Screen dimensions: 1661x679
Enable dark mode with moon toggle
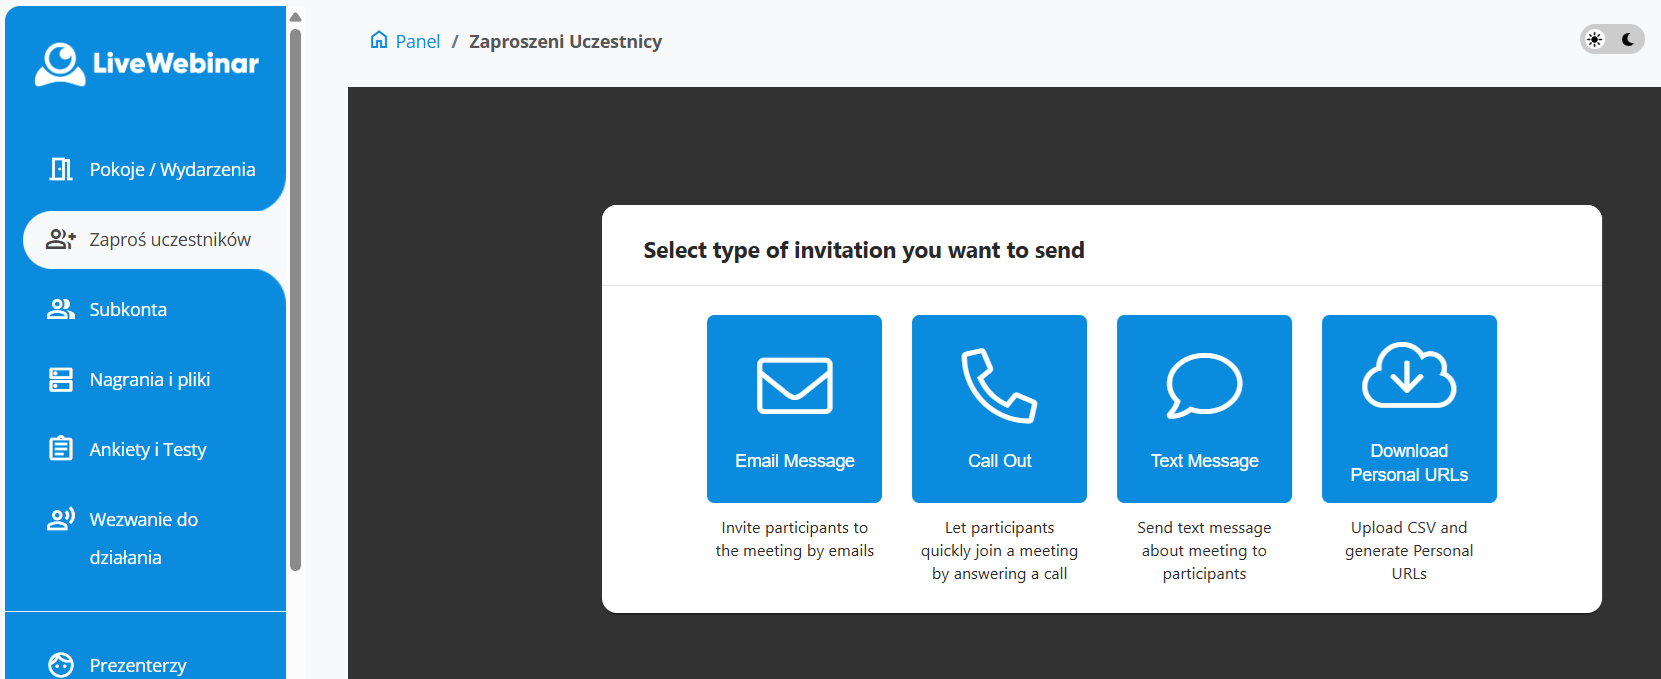click(1629, 39)
